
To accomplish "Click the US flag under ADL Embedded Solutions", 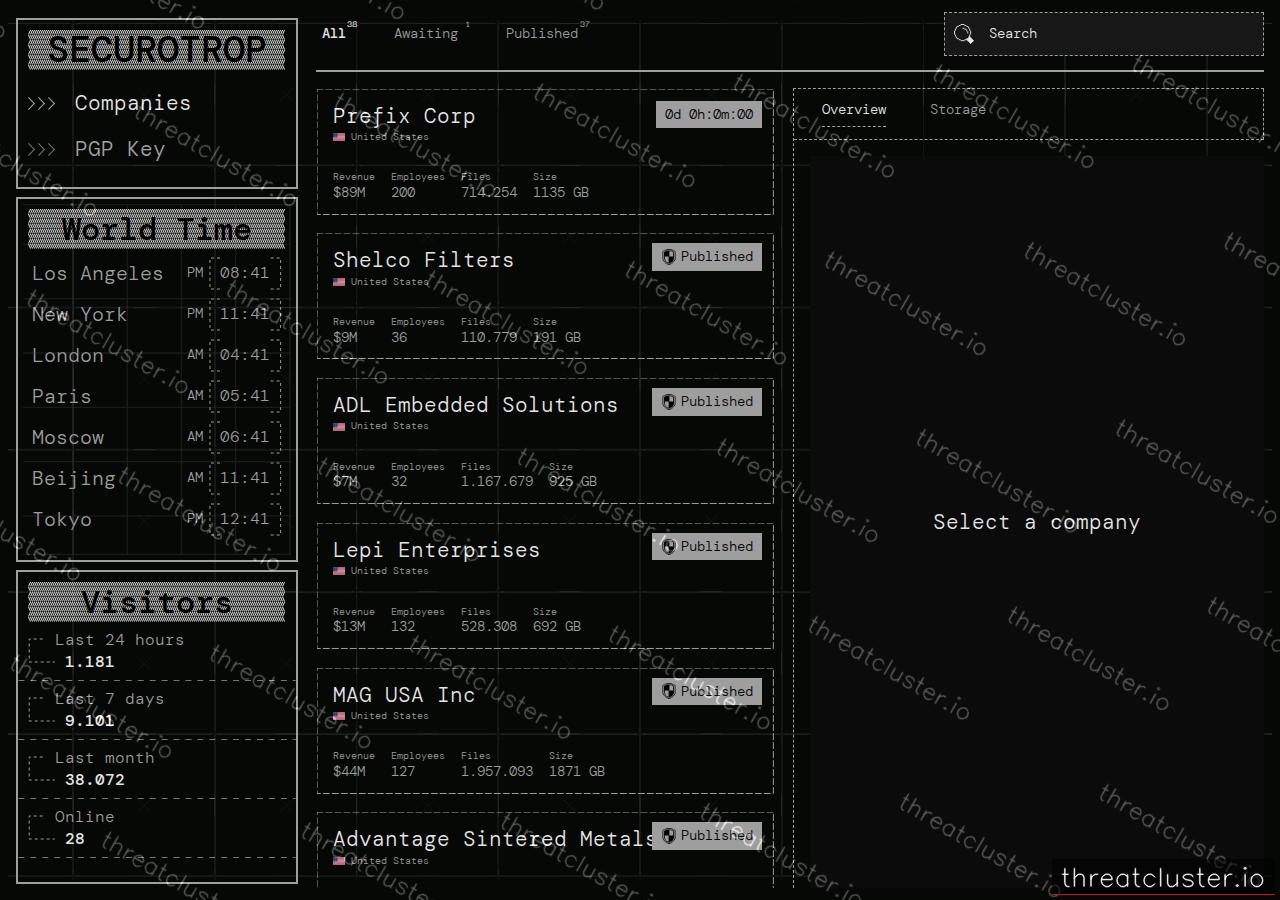I will (339, 427).
